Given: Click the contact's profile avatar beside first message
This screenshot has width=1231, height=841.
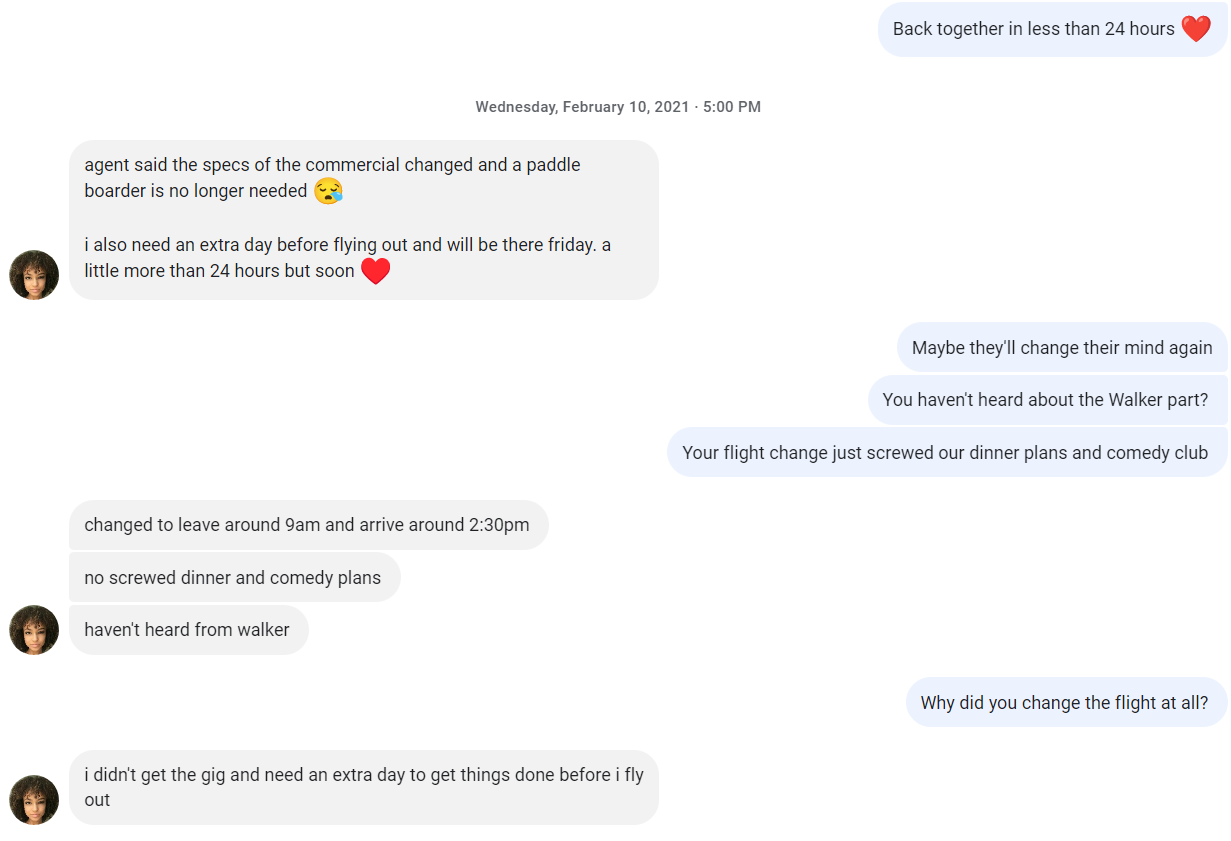Looking at the screenshot, I should [x=33, y=274].
